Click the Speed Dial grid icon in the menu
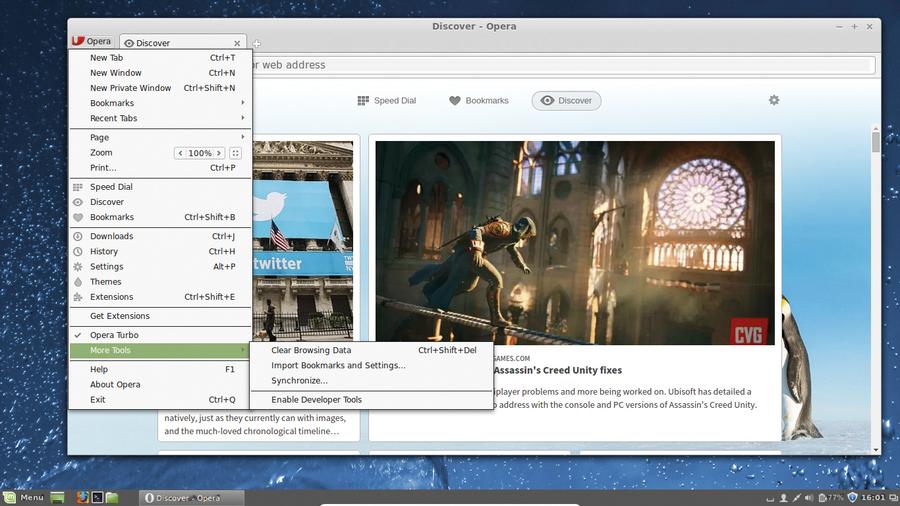The height and width of the screenshot is (506, 900). coord(78,187)
